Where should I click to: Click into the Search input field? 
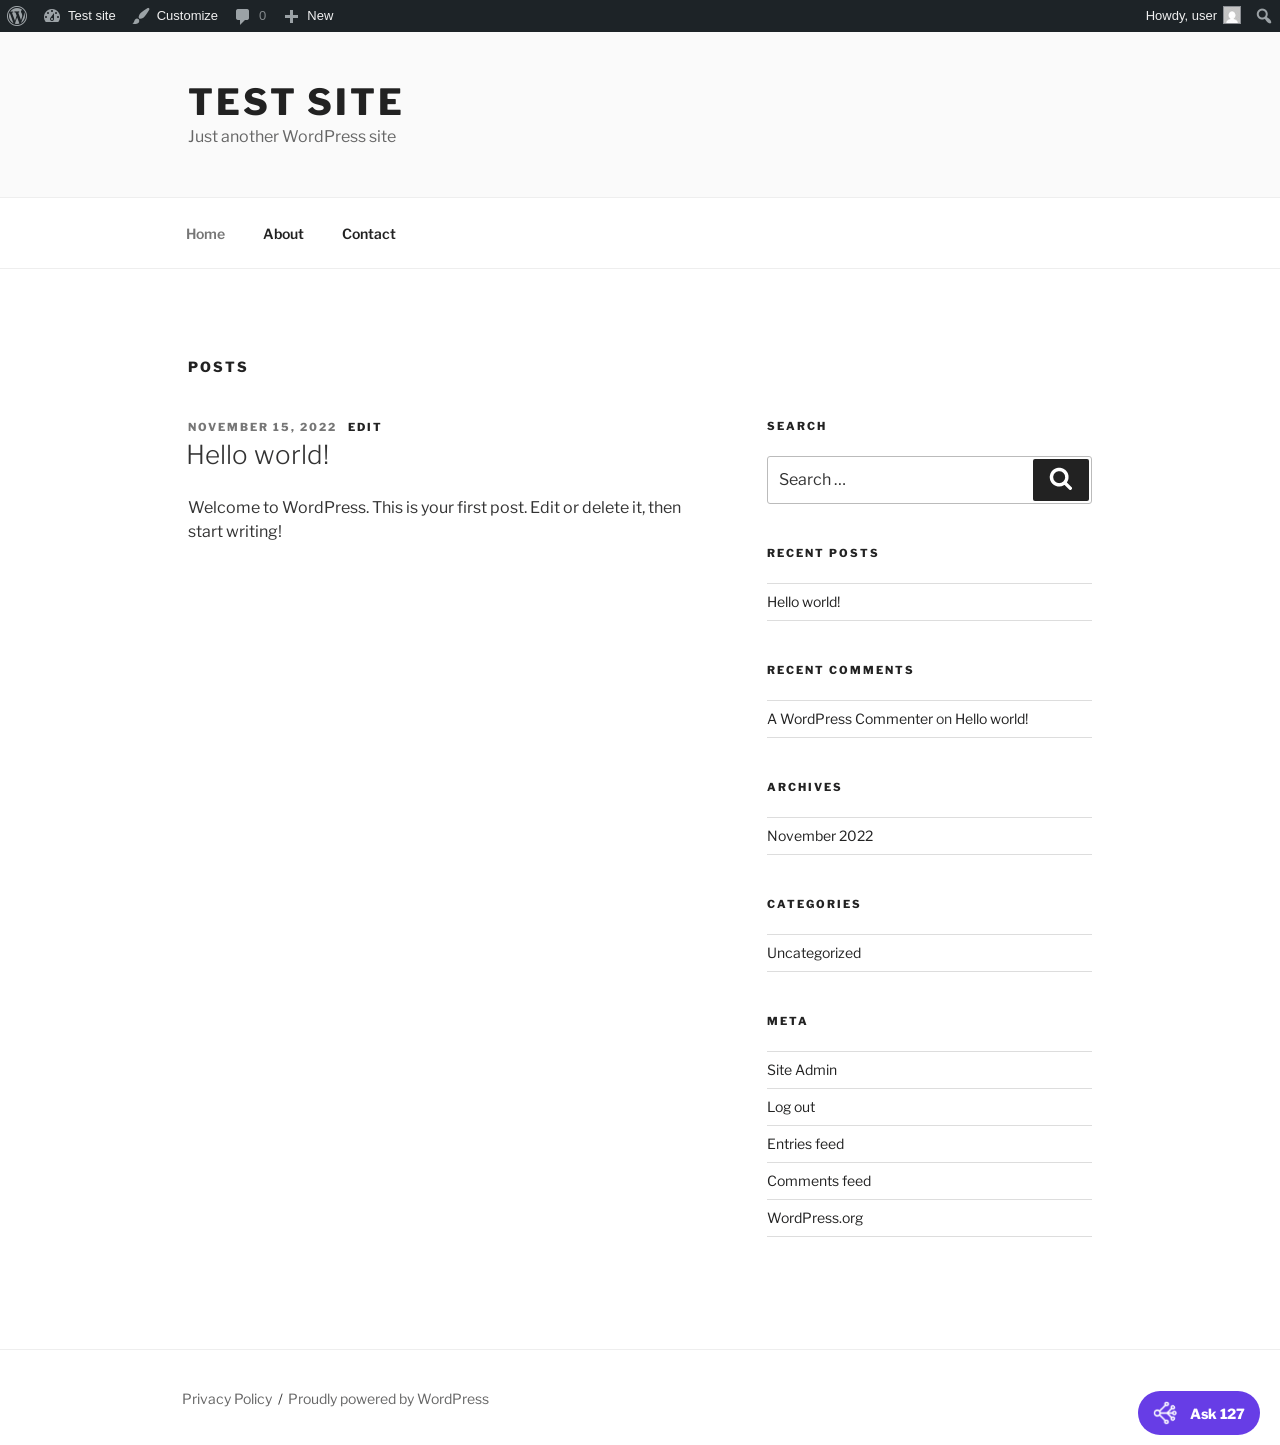[899, 480]
